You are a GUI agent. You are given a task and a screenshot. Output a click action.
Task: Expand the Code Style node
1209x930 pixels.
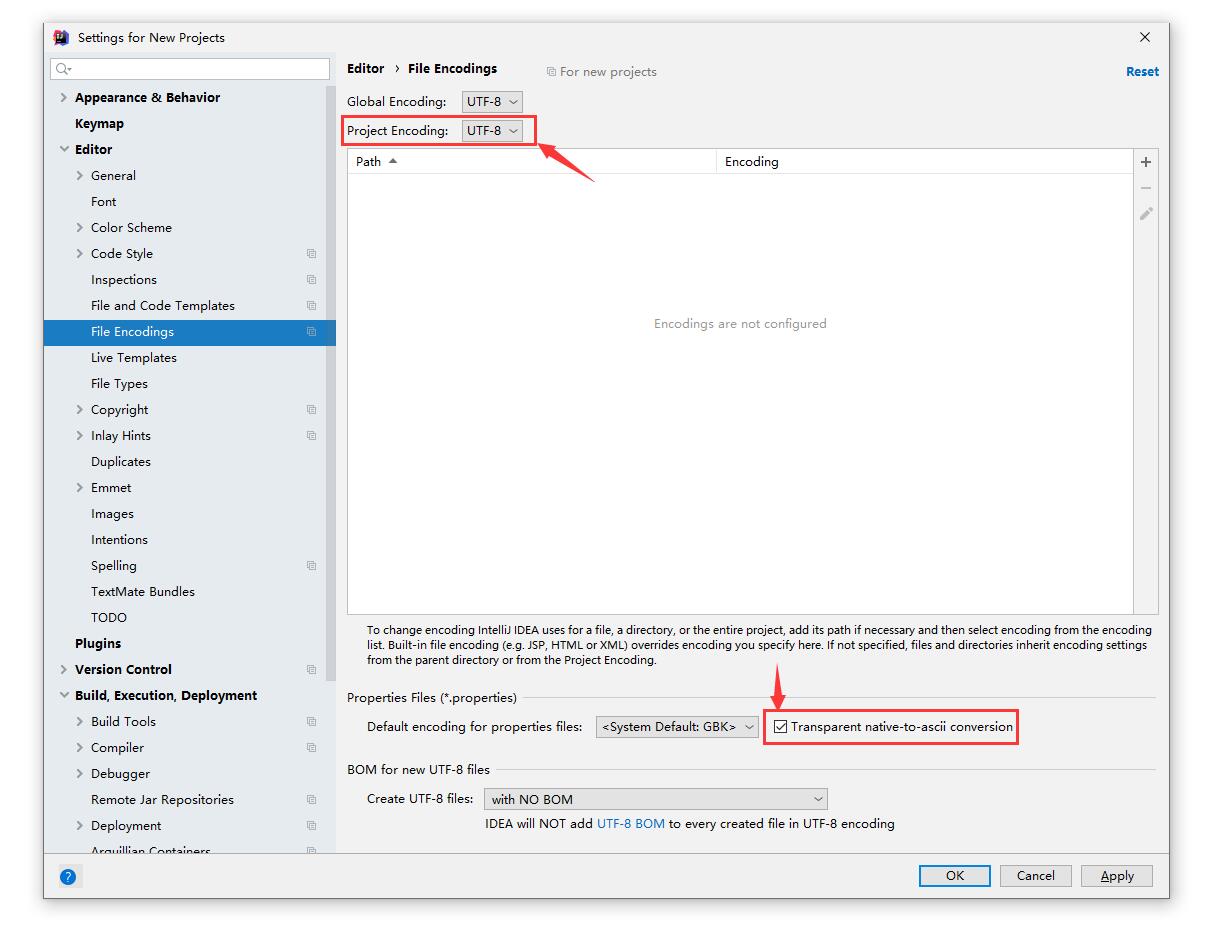[80, 254]
